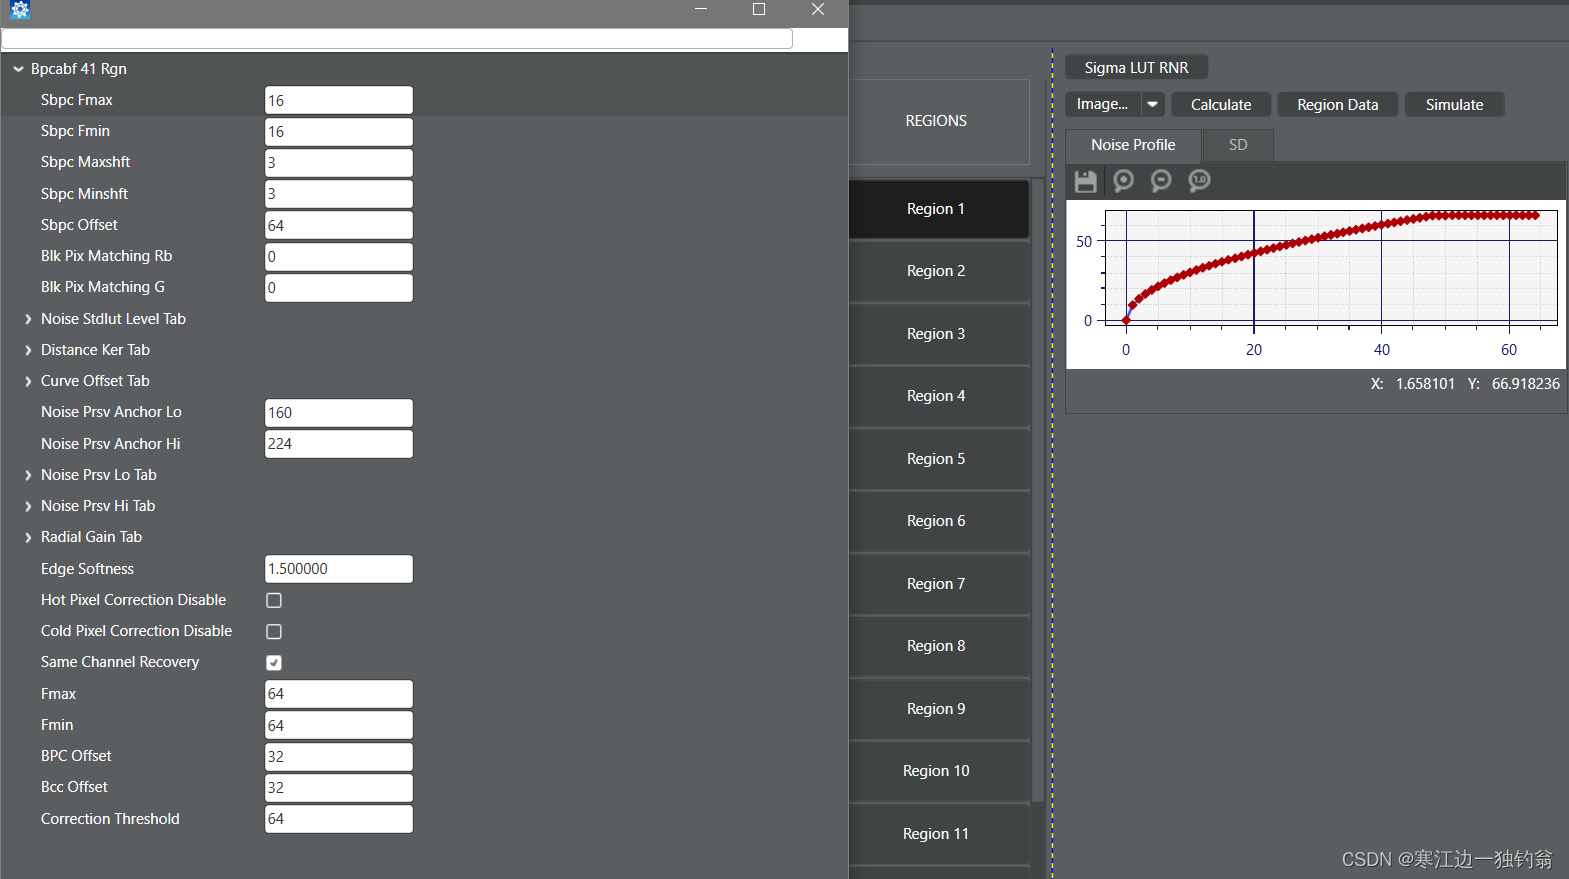Screen dimensions: 1569x879
Task: Reset graph zoom to 1.0
Action: click(1199, 181)
